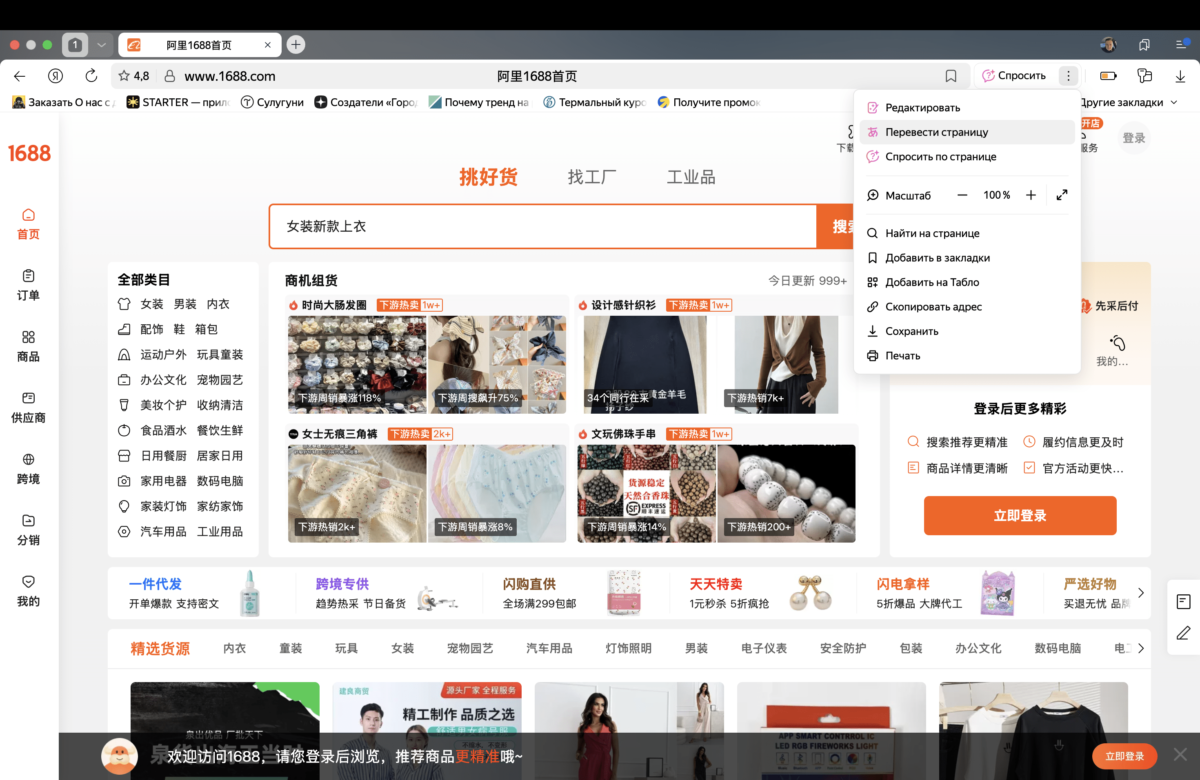Close the login banner with the X
This screenshot has width=1200, height=780.
[1179, 755]
